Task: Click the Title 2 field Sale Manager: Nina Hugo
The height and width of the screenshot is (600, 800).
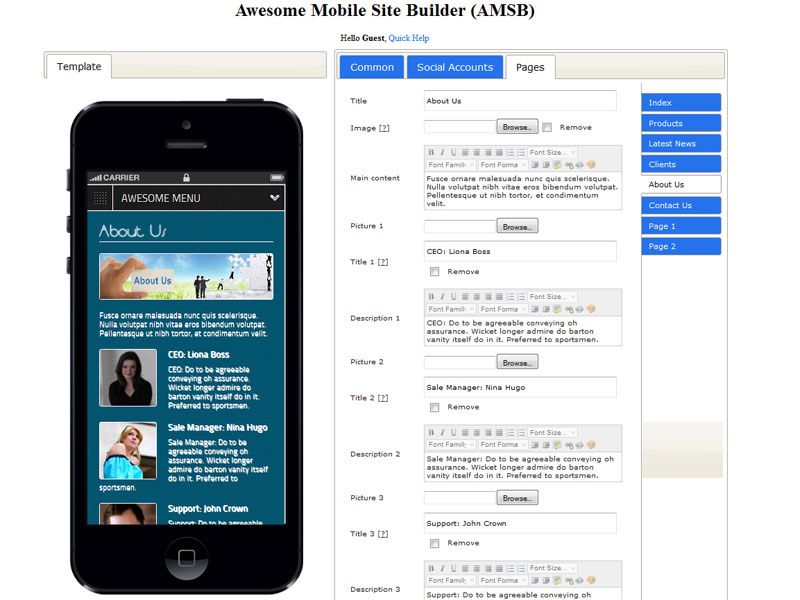Action: (520, 387)
